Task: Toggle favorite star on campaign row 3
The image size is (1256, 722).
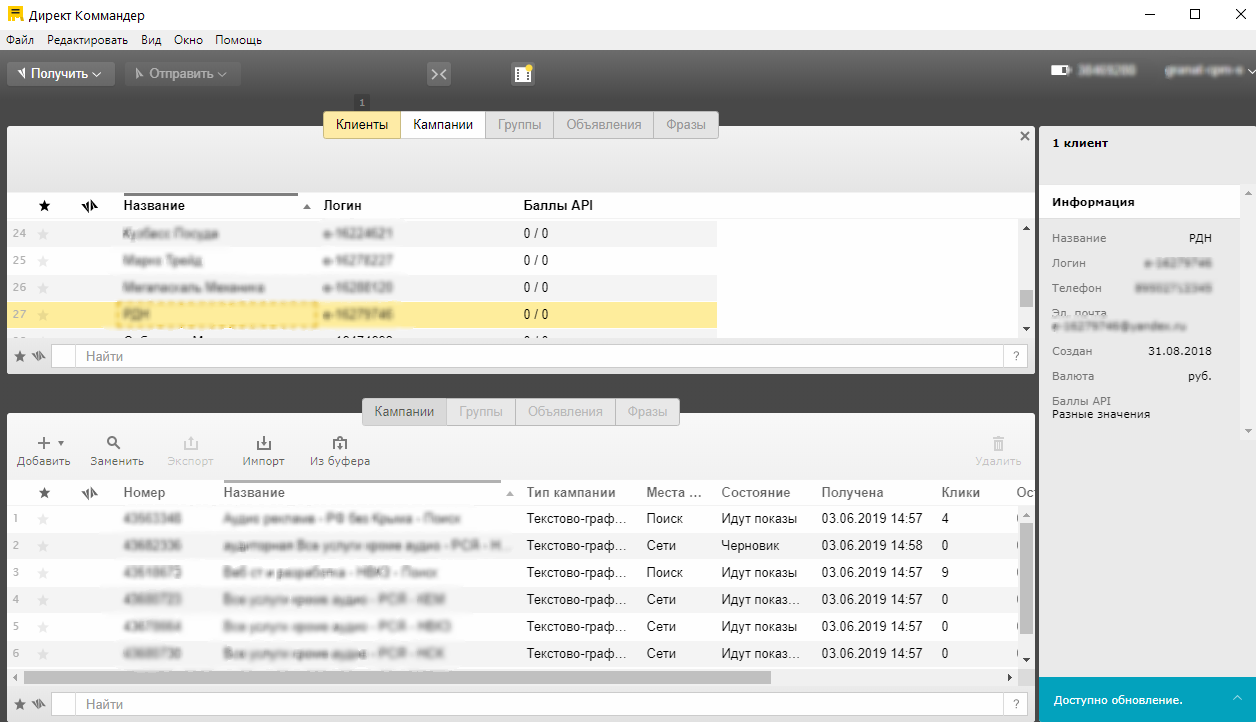Action: coord(43,573)
